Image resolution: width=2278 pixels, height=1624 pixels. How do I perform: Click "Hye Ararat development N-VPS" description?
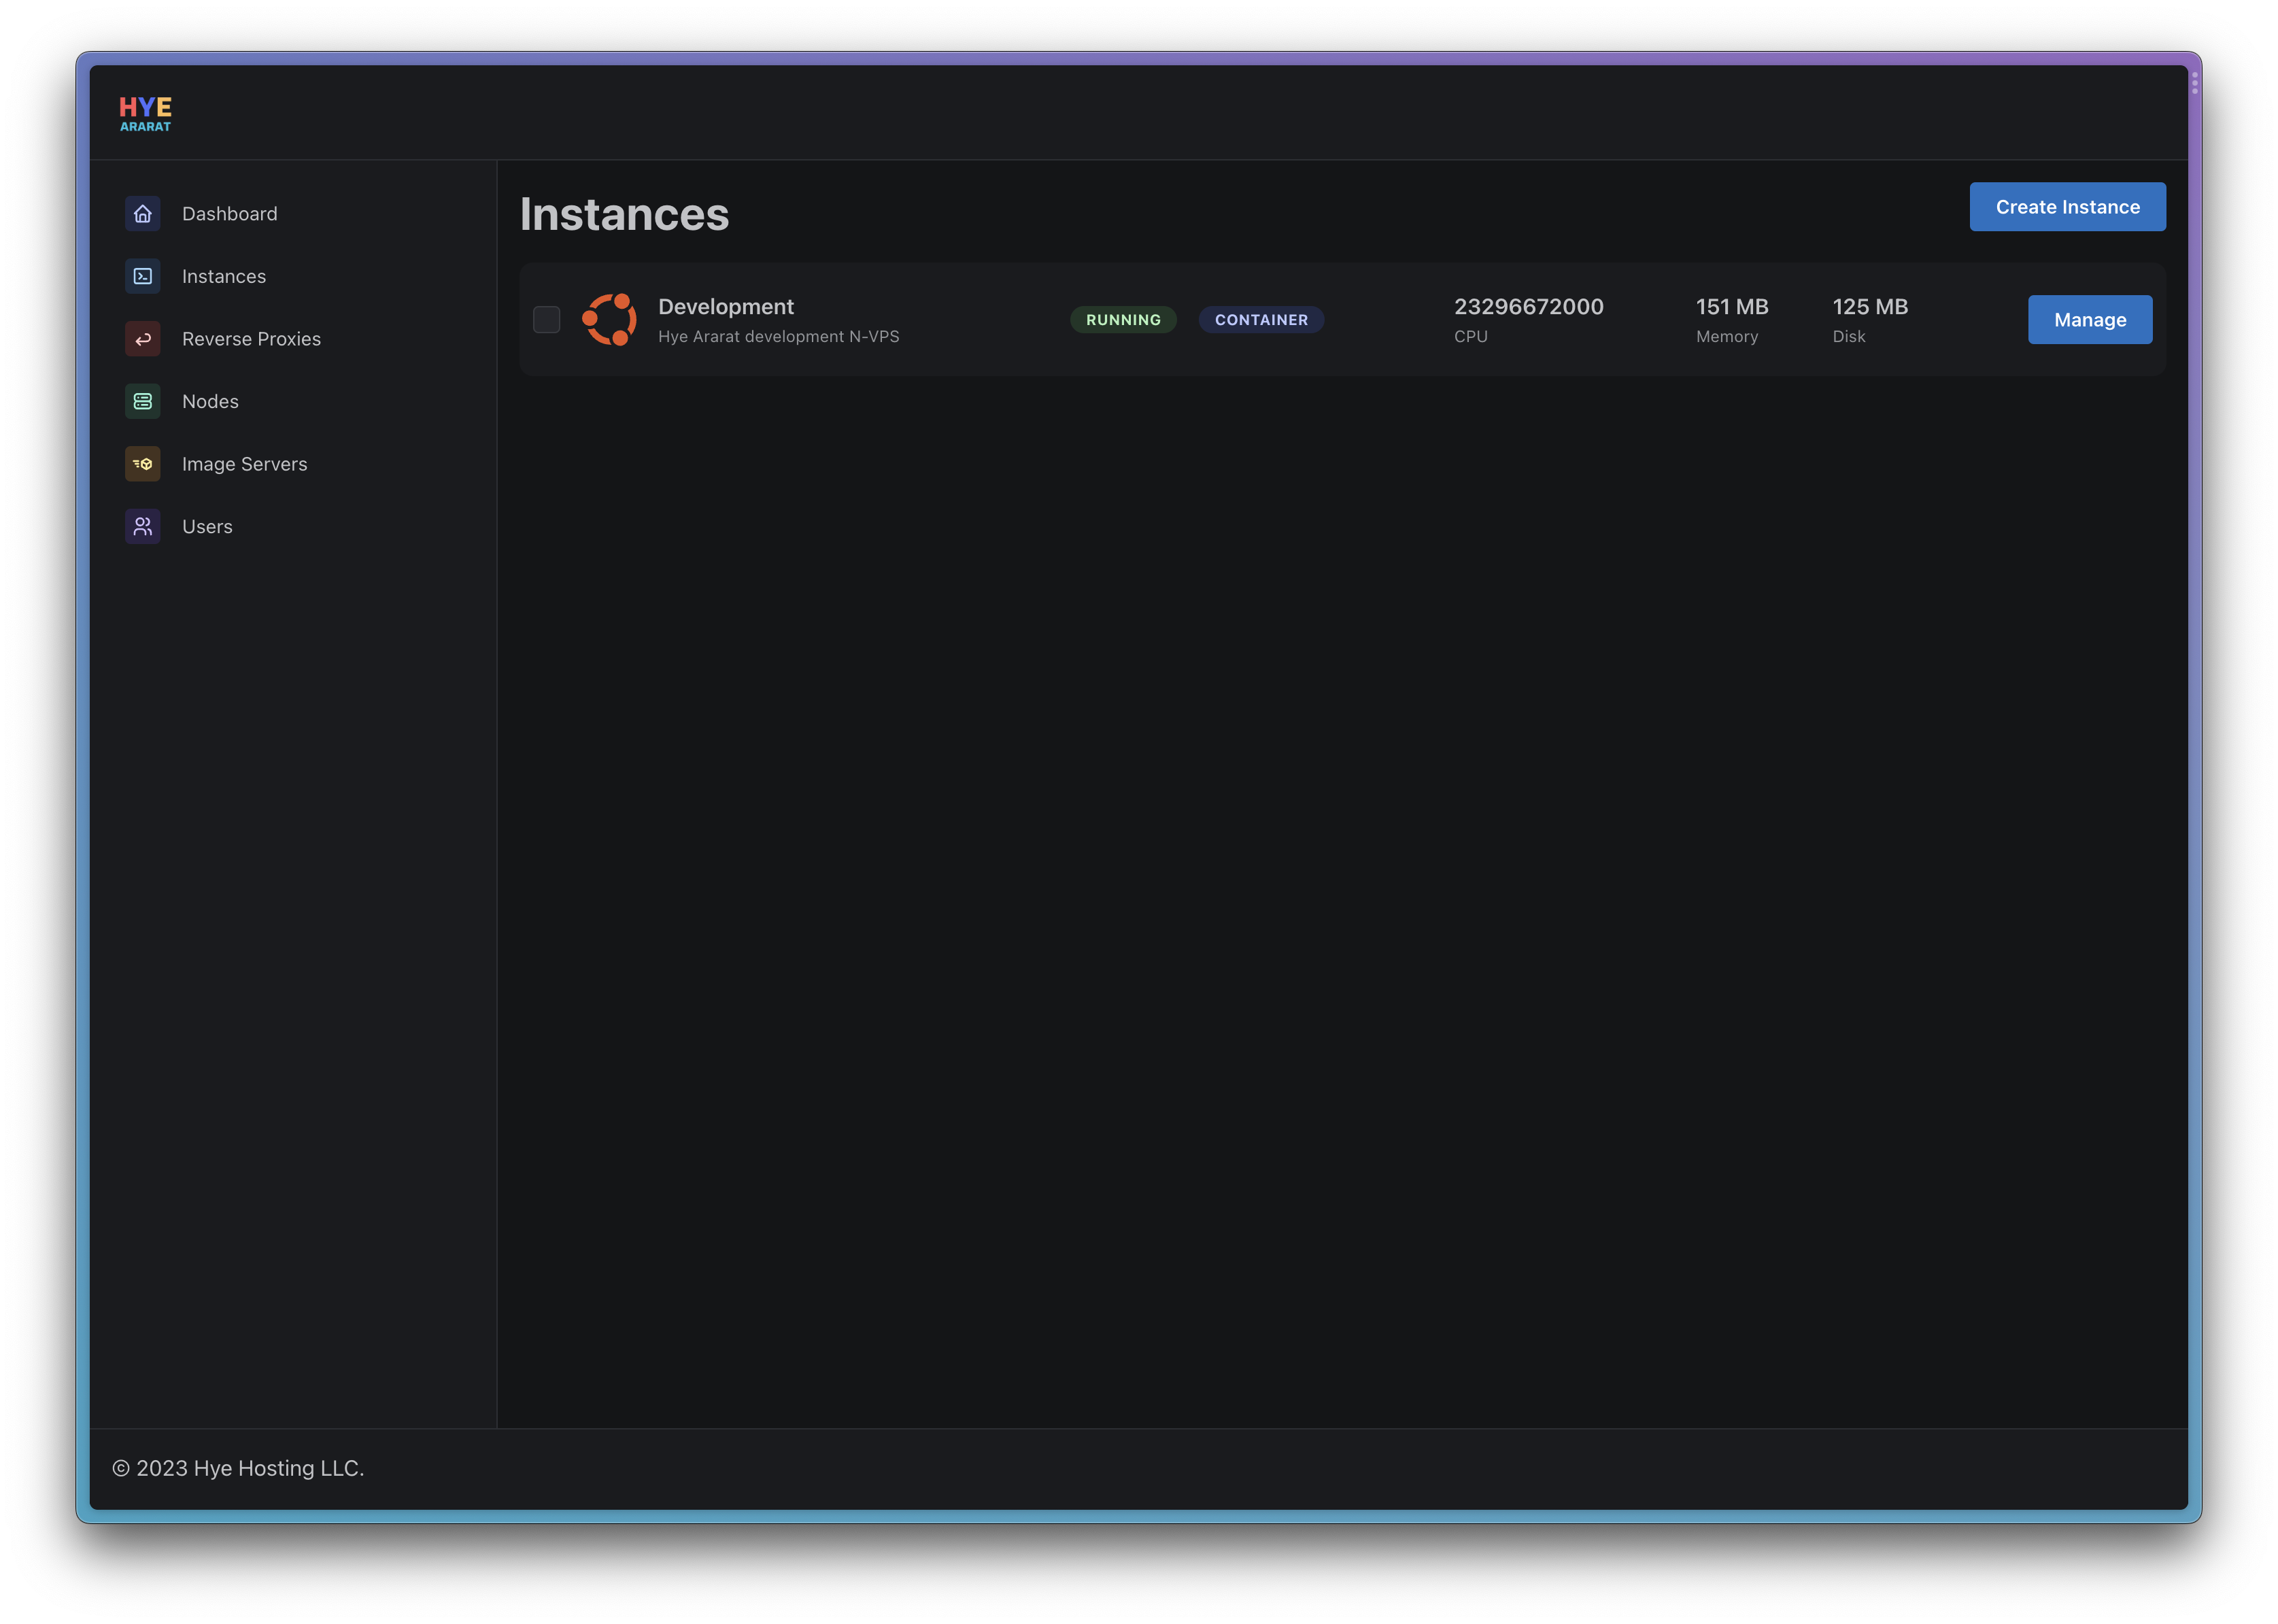click(x=778, y=337)
